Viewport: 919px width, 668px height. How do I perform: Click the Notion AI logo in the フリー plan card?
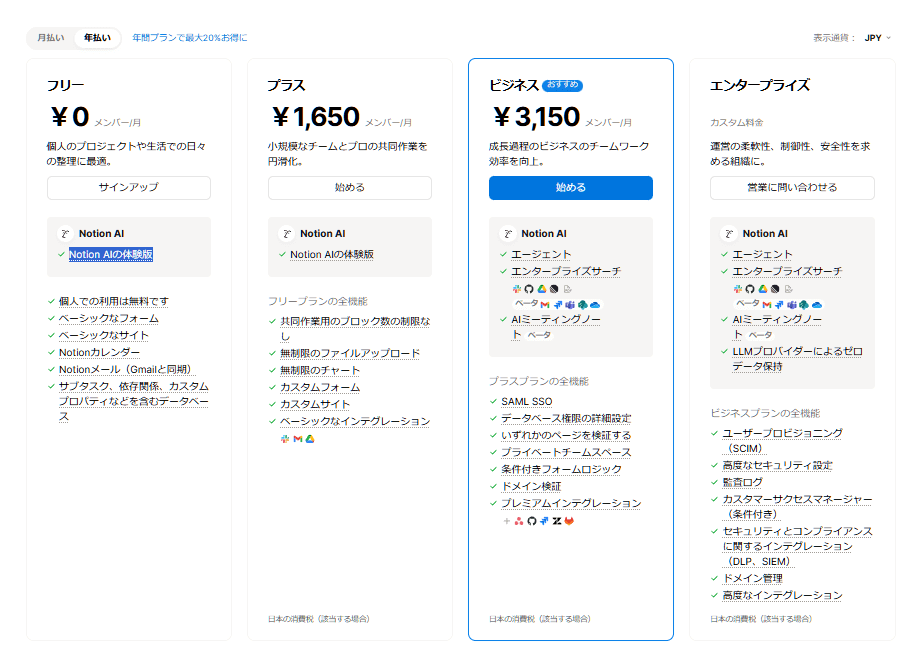66,233
